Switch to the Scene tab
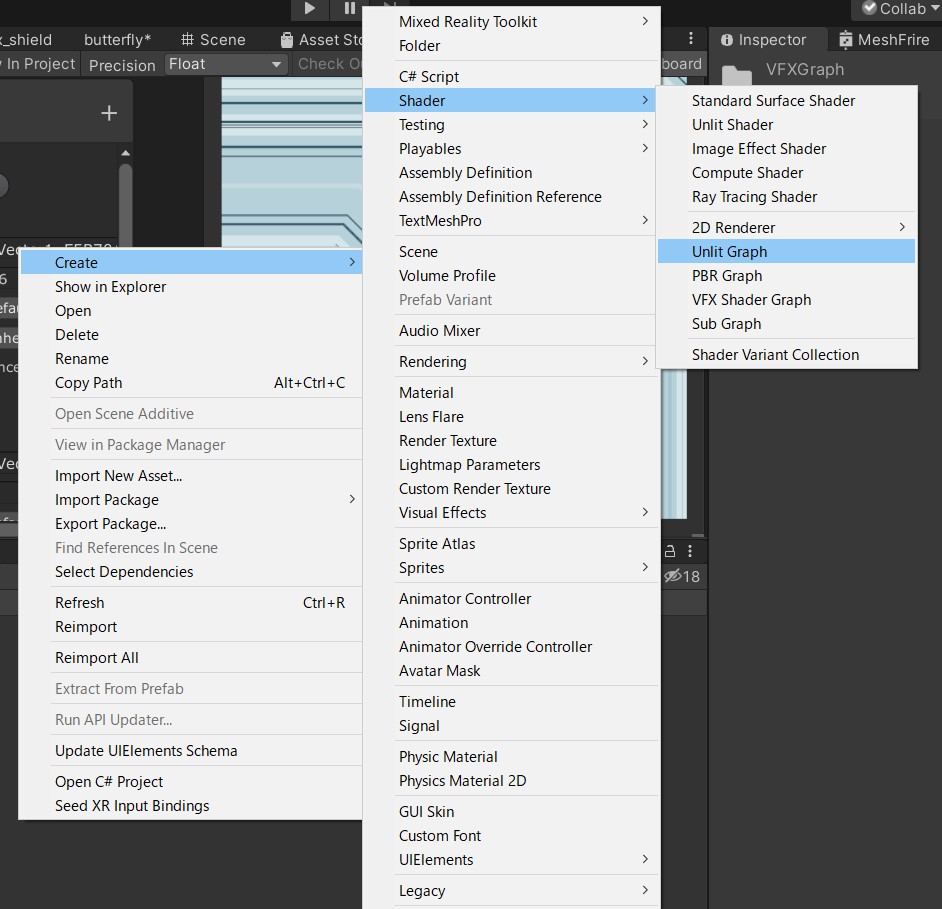Screen dimensions: 942x909 pos(213,40)
